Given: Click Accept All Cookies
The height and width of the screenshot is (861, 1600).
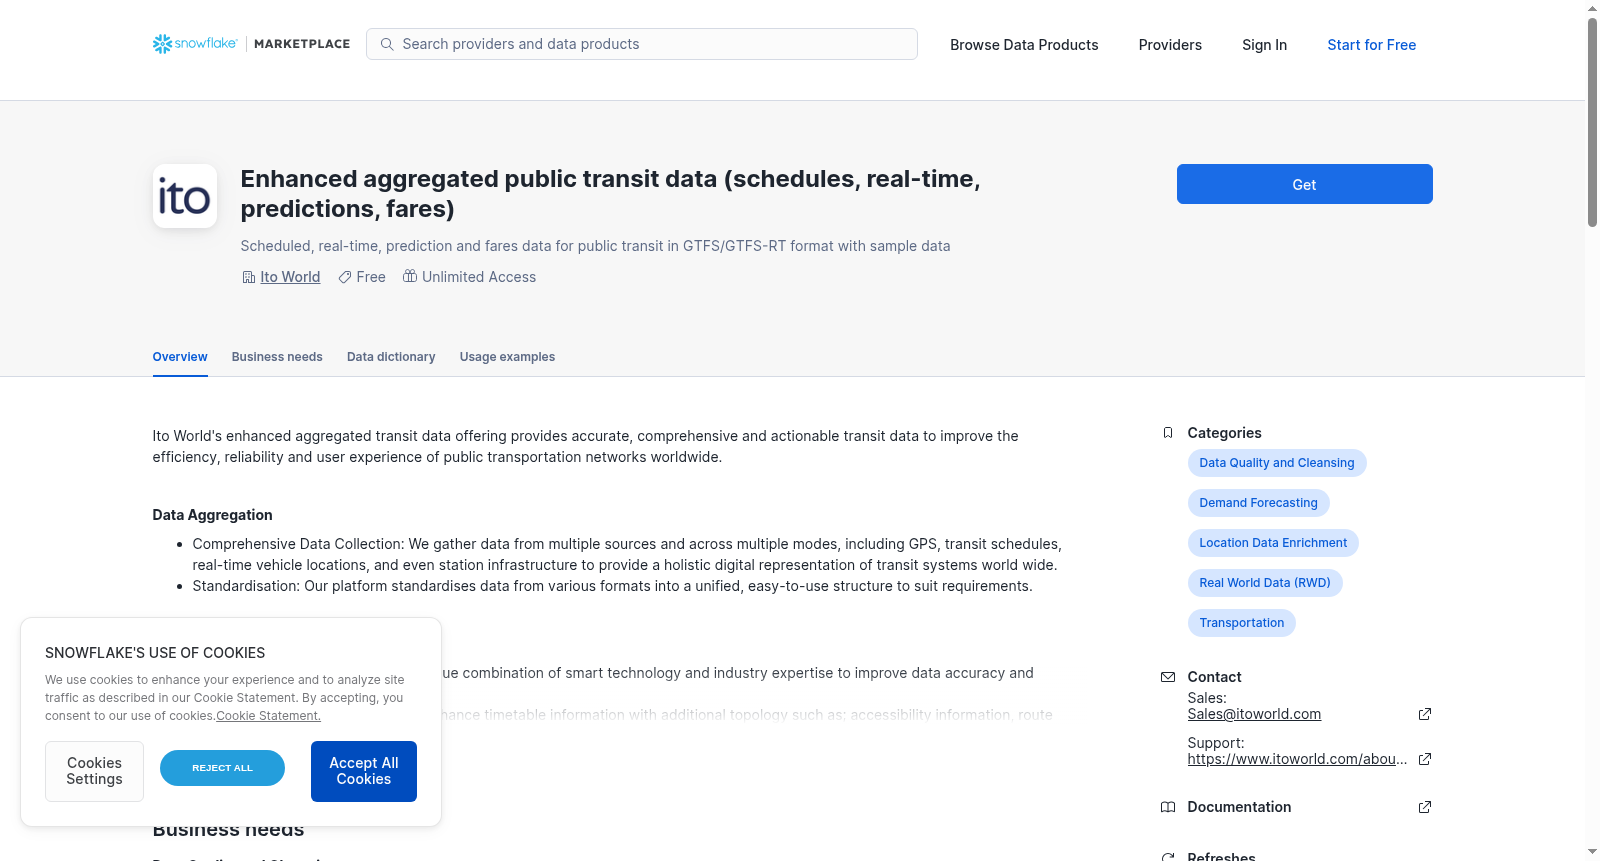Looking at the screenshot, I should pyautogui.click(x=364, y=771).
